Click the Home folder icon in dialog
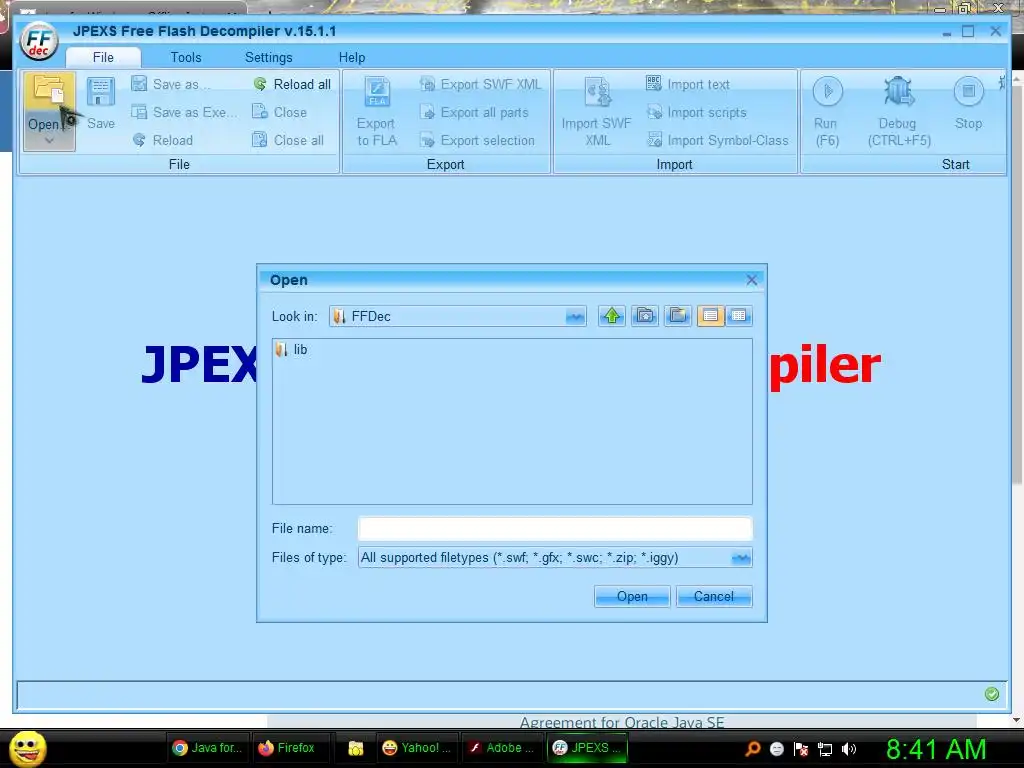Image resolution: width=1024 pixels, height=768 pixels. point(645,316)
